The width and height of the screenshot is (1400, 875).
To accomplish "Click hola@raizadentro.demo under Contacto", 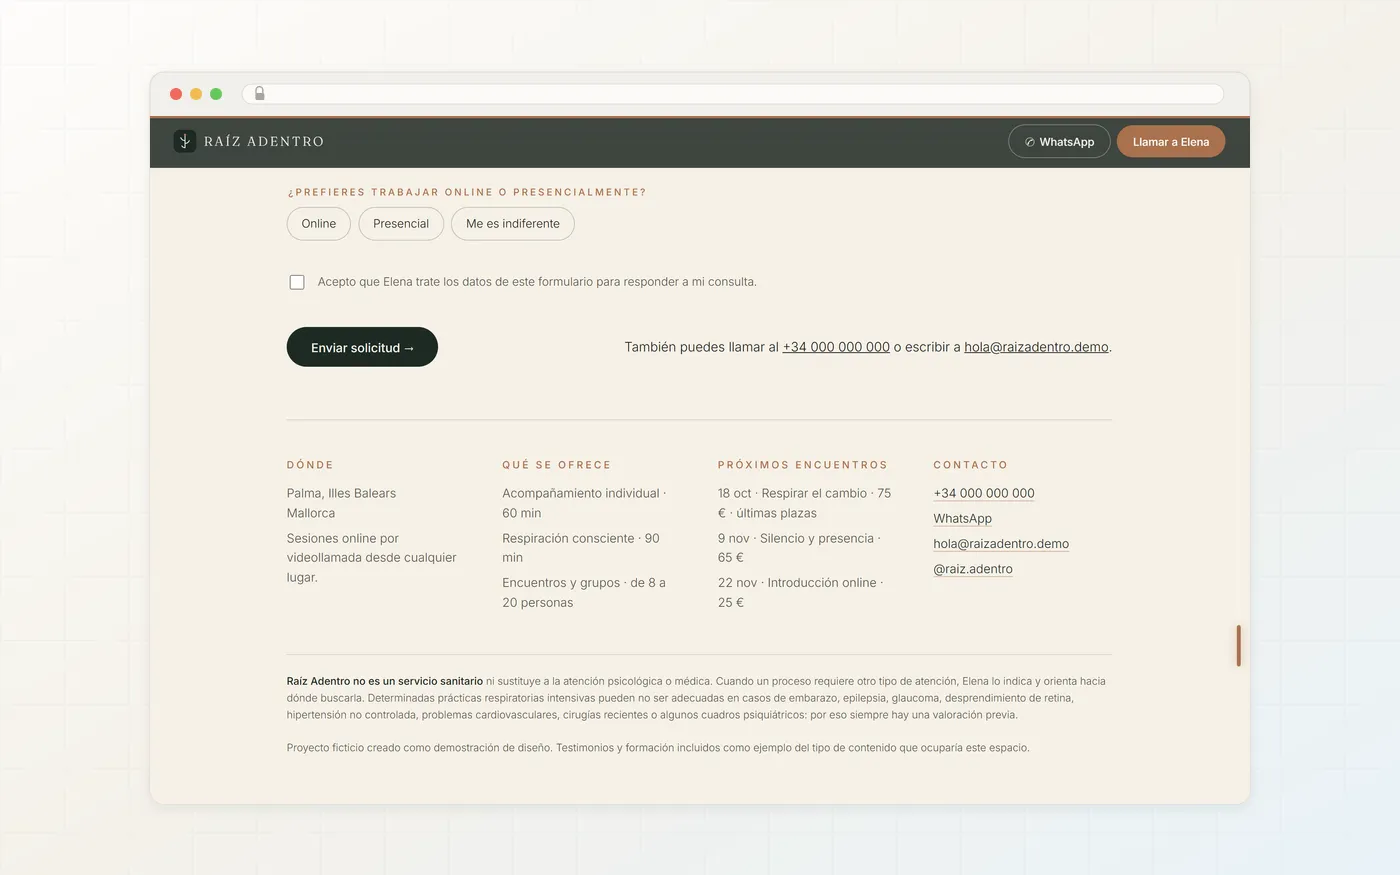I will point(1001,544).
